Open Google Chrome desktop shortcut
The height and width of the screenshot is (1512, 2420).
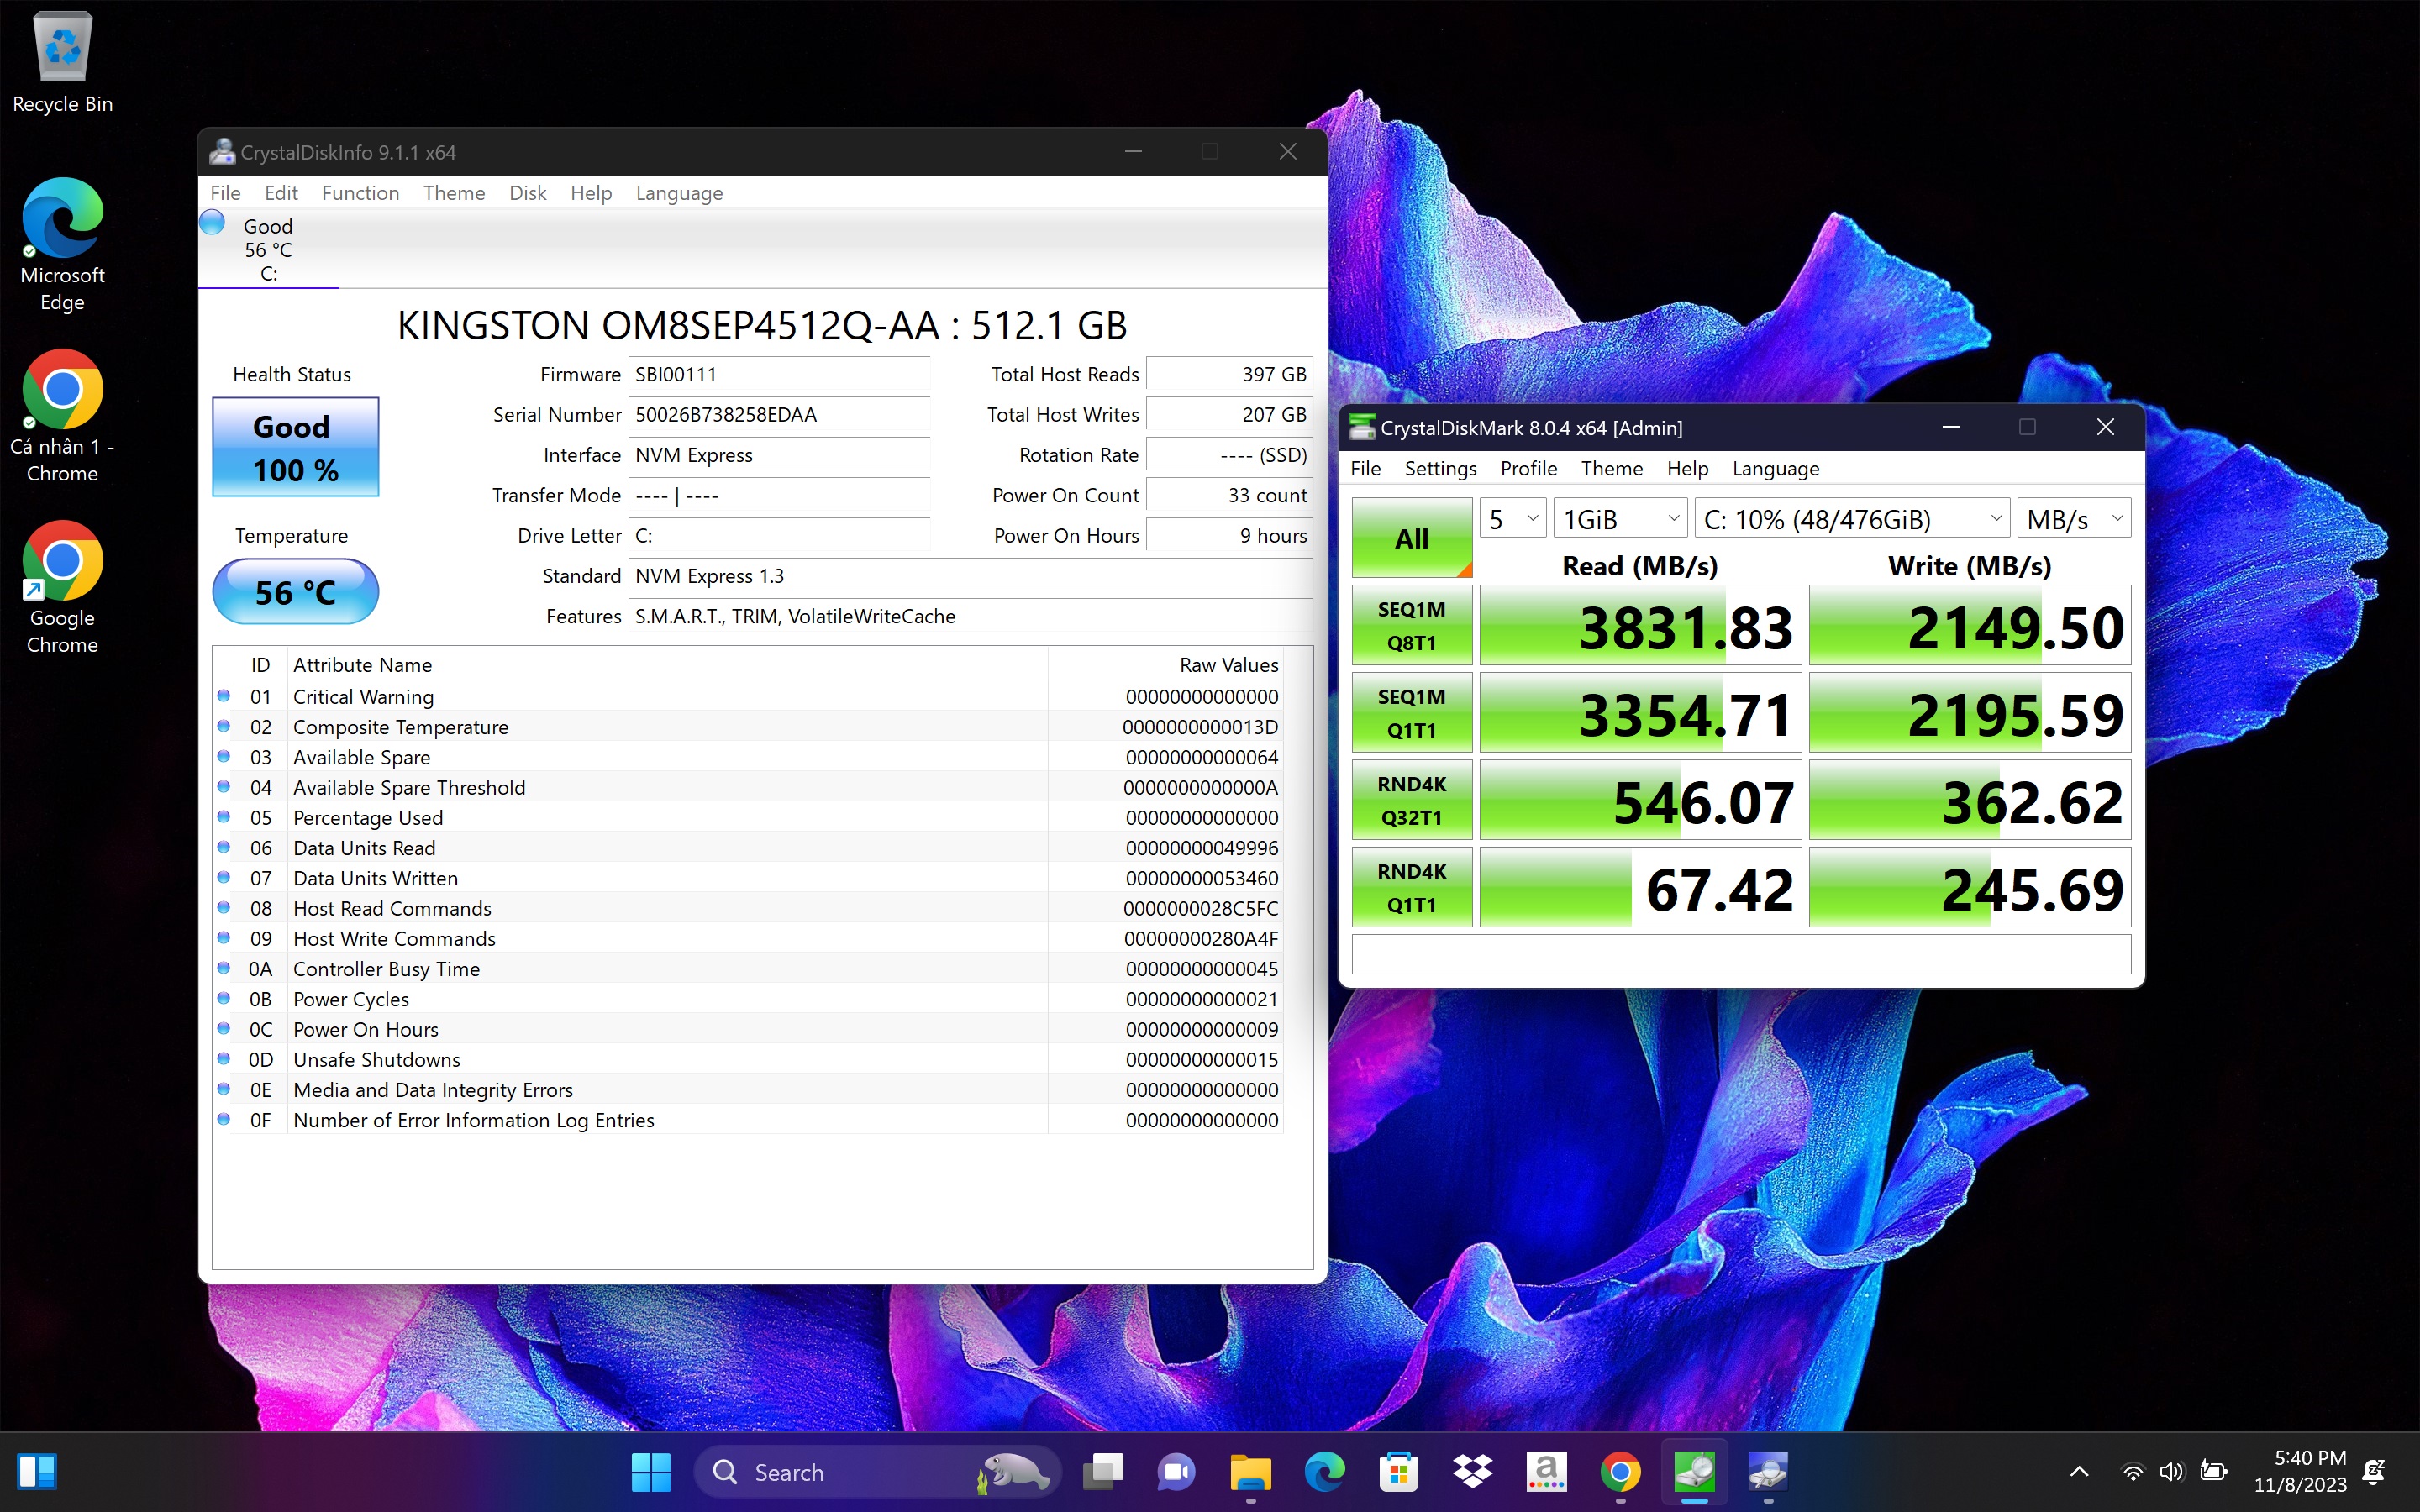pyautogui.click(x=62, y=588)
